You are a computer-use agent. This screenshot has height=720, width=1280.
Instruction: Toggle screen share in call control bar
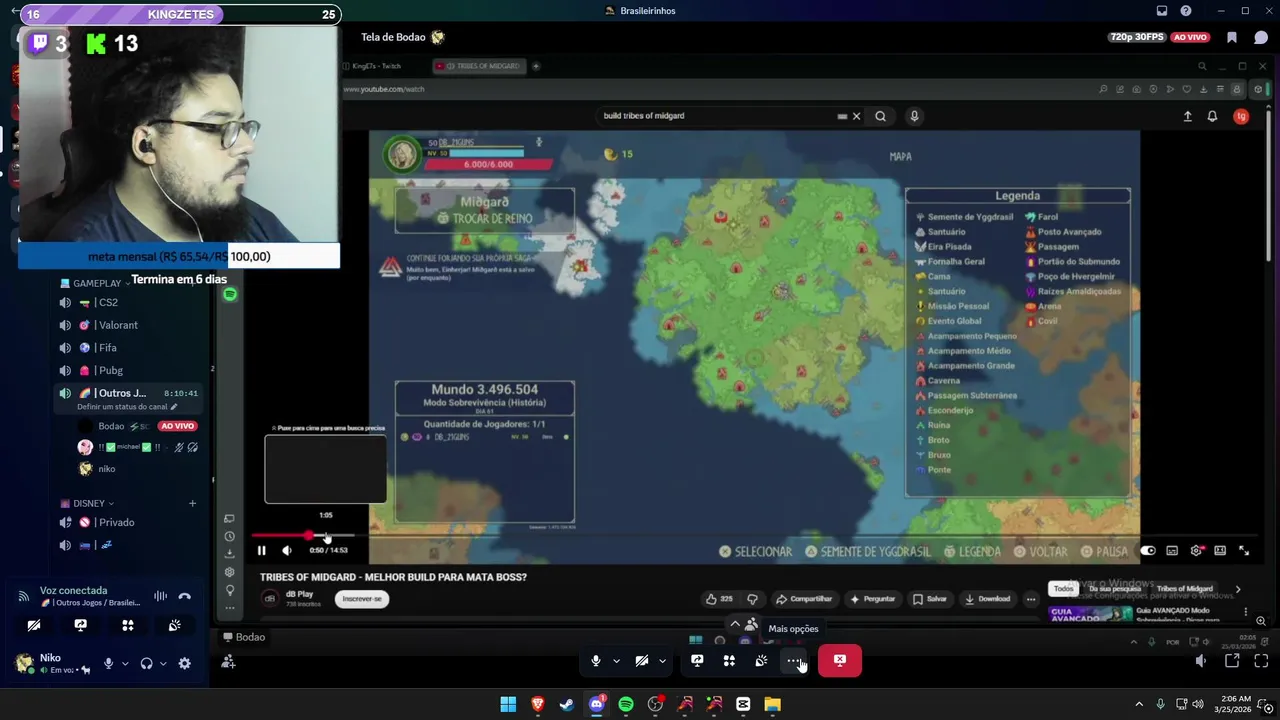tap(697, 660)
